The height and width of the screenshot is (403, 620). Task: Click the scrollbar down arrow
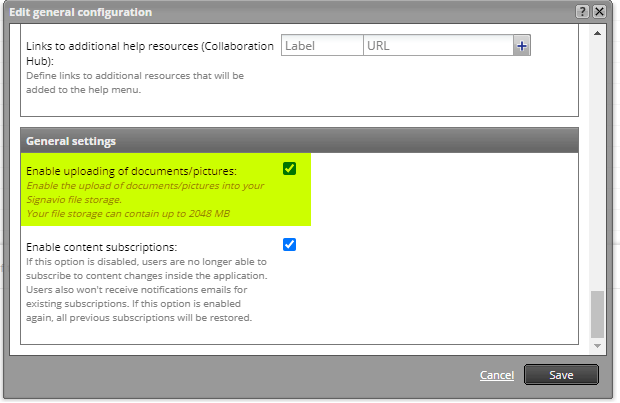coord(597,346)
